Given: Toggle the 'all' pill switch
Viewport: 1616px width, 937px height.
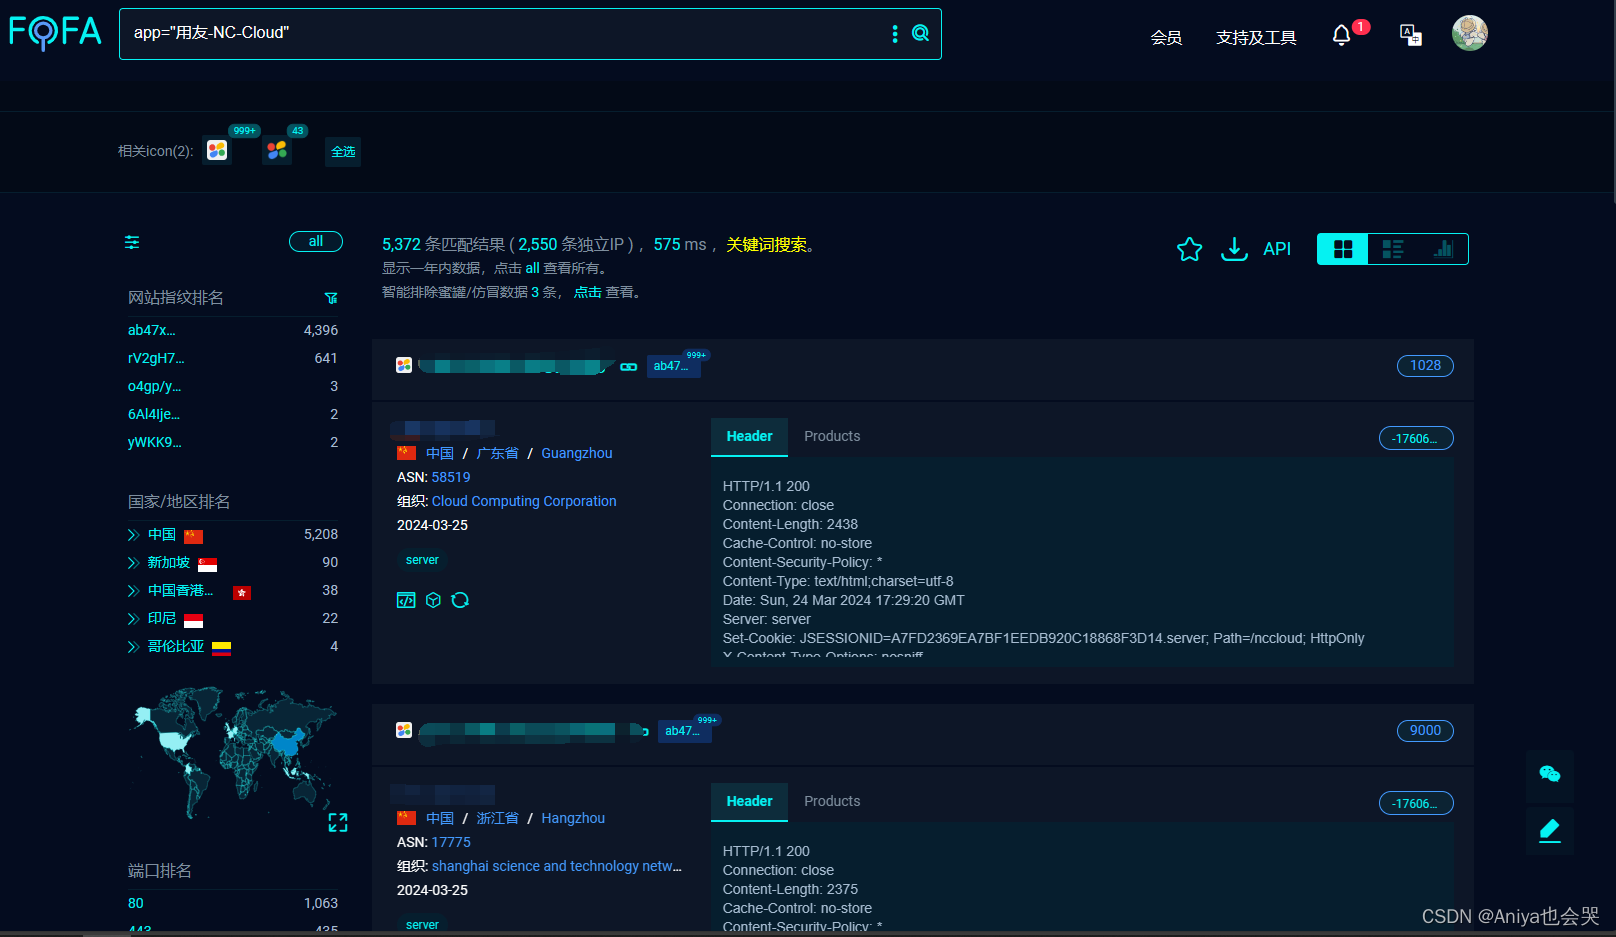Looking at the screenshot, I should pos(316,241).
